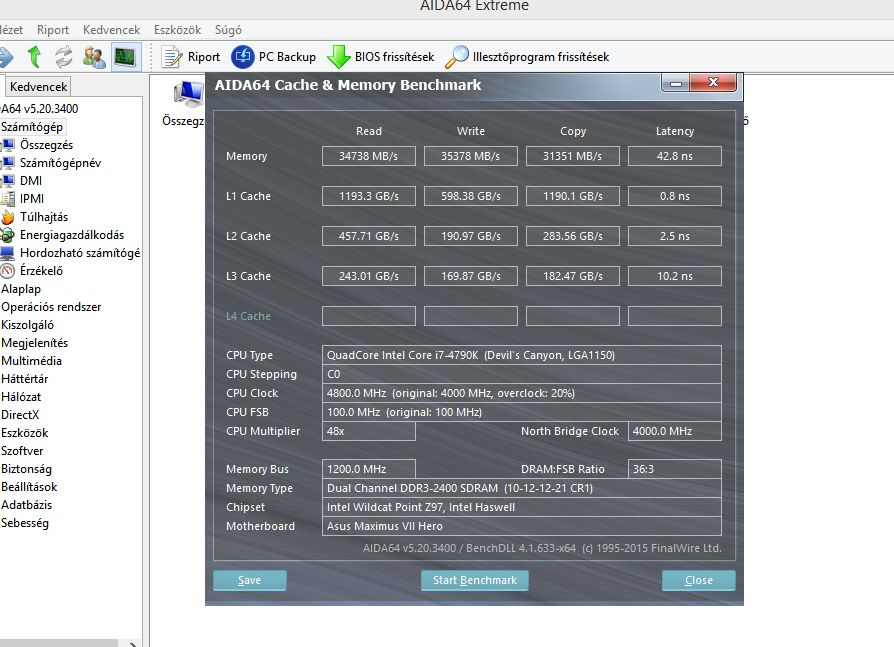Open the Kedvencek menu

[x=111, y=30]
